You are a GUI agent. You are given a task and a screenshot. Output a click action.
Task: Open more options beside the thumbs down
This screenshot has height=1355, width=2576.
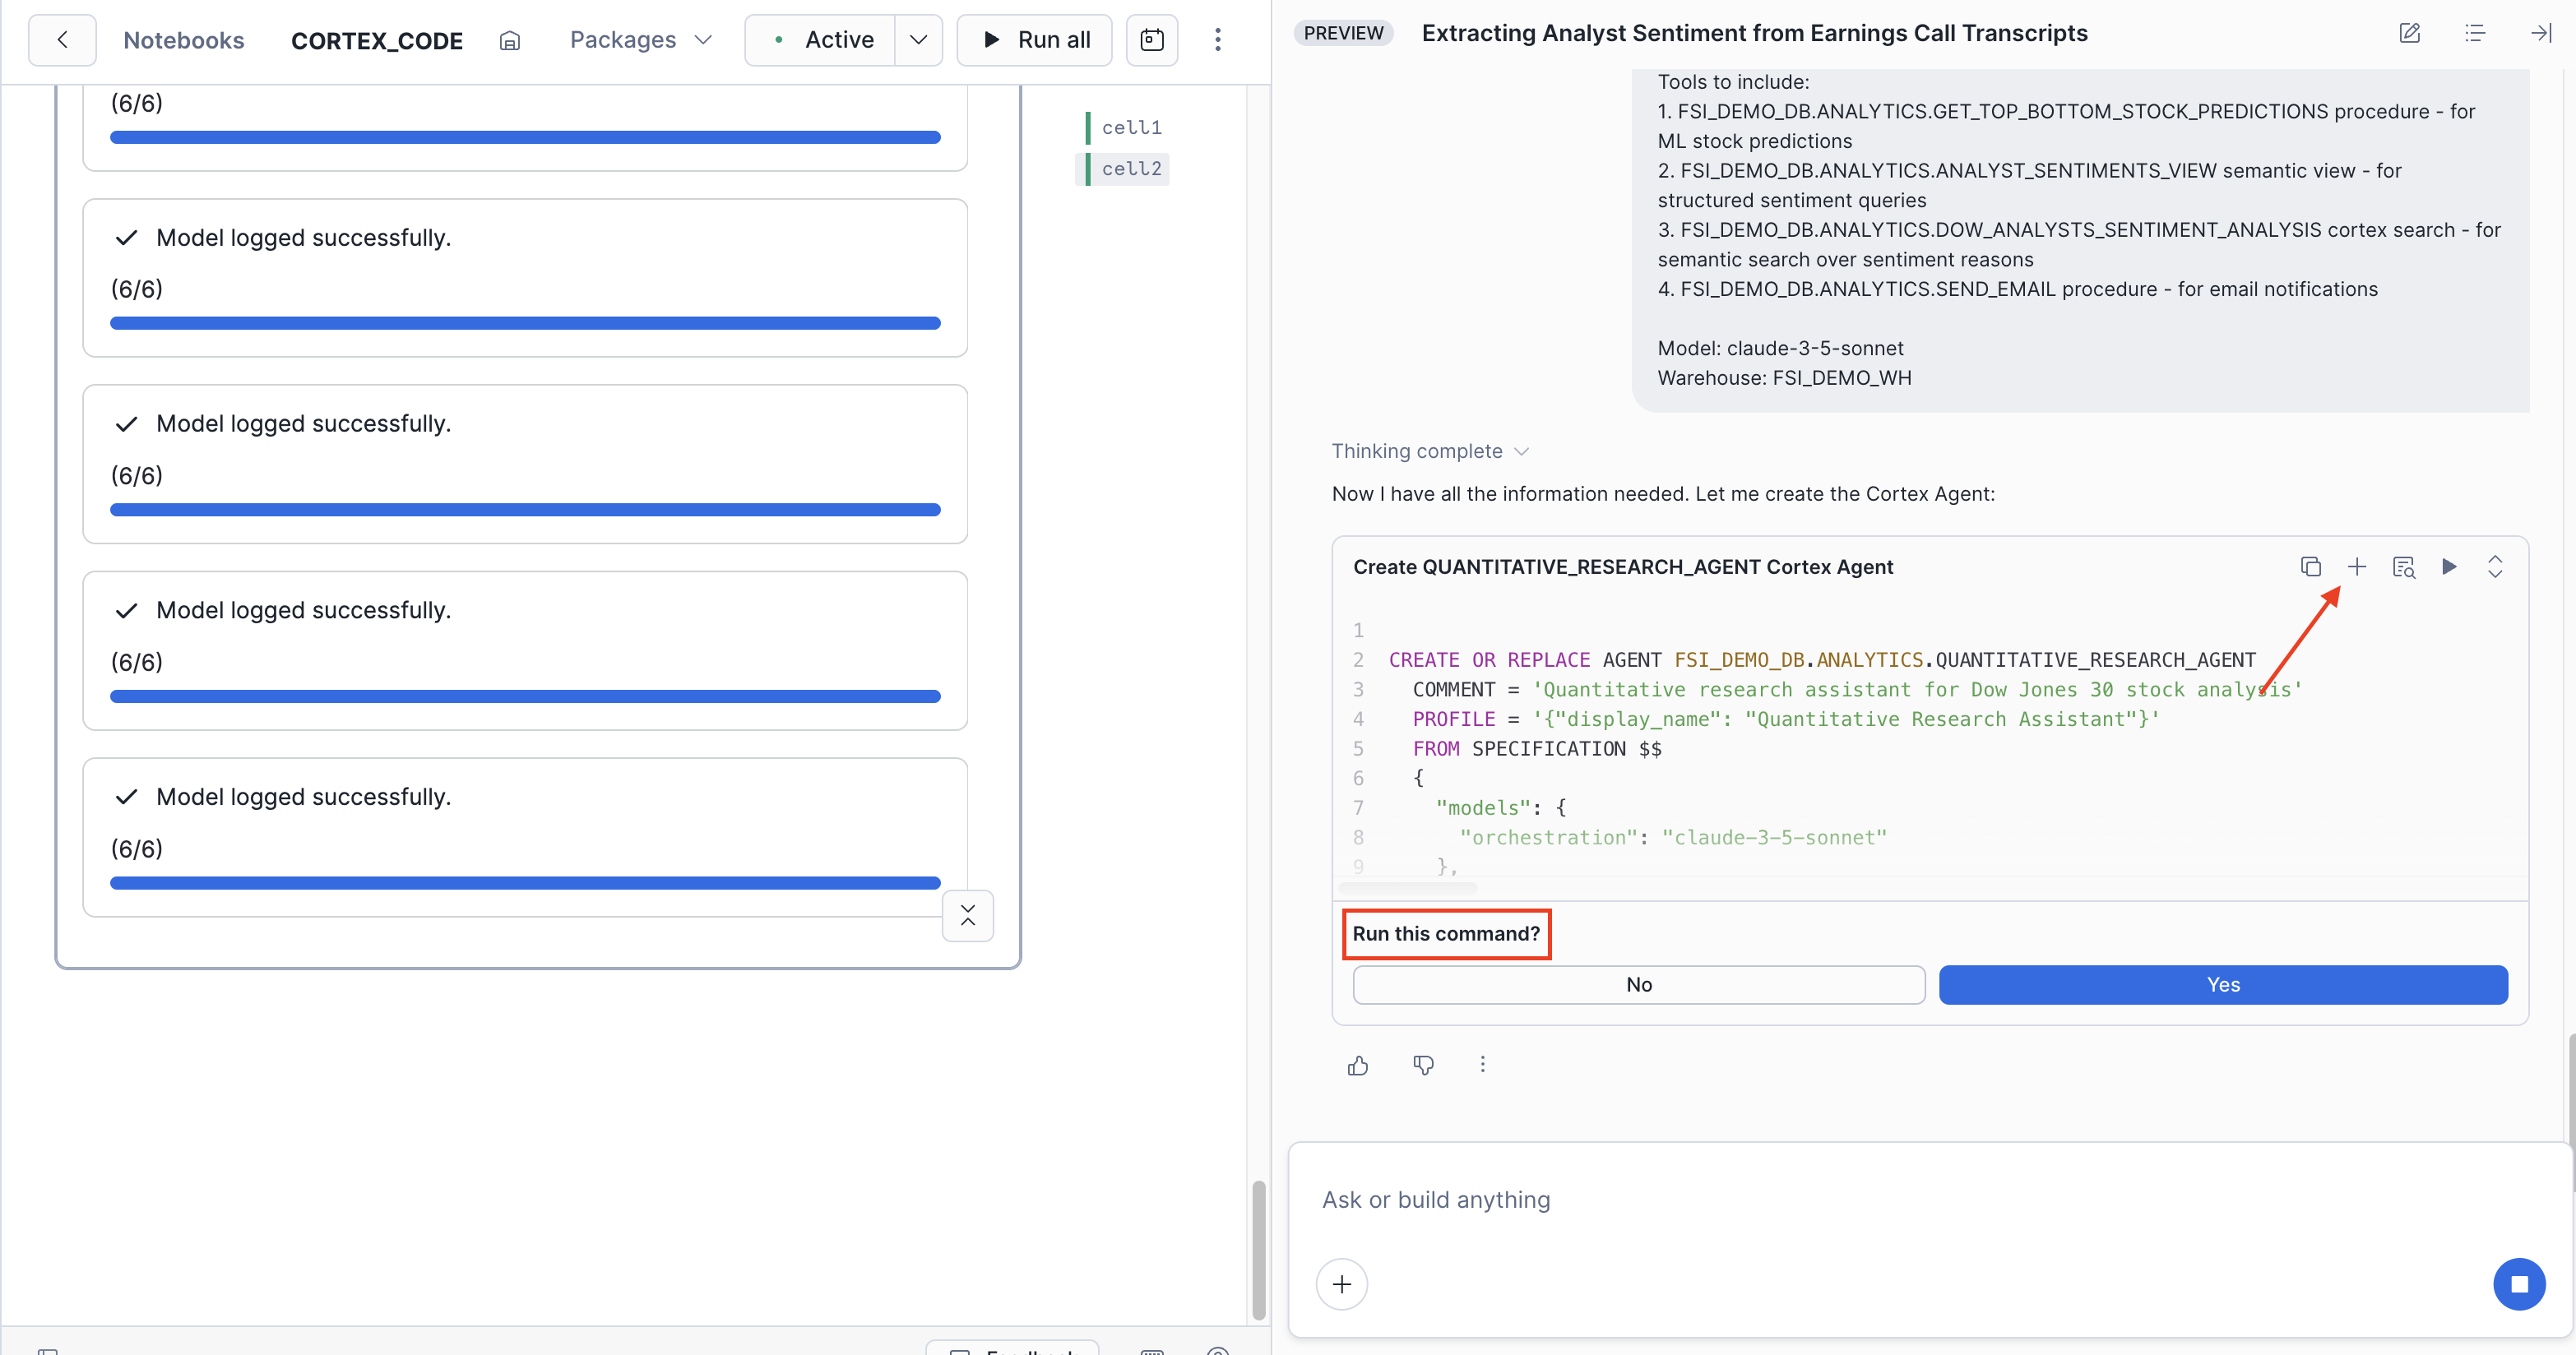1482,1064
